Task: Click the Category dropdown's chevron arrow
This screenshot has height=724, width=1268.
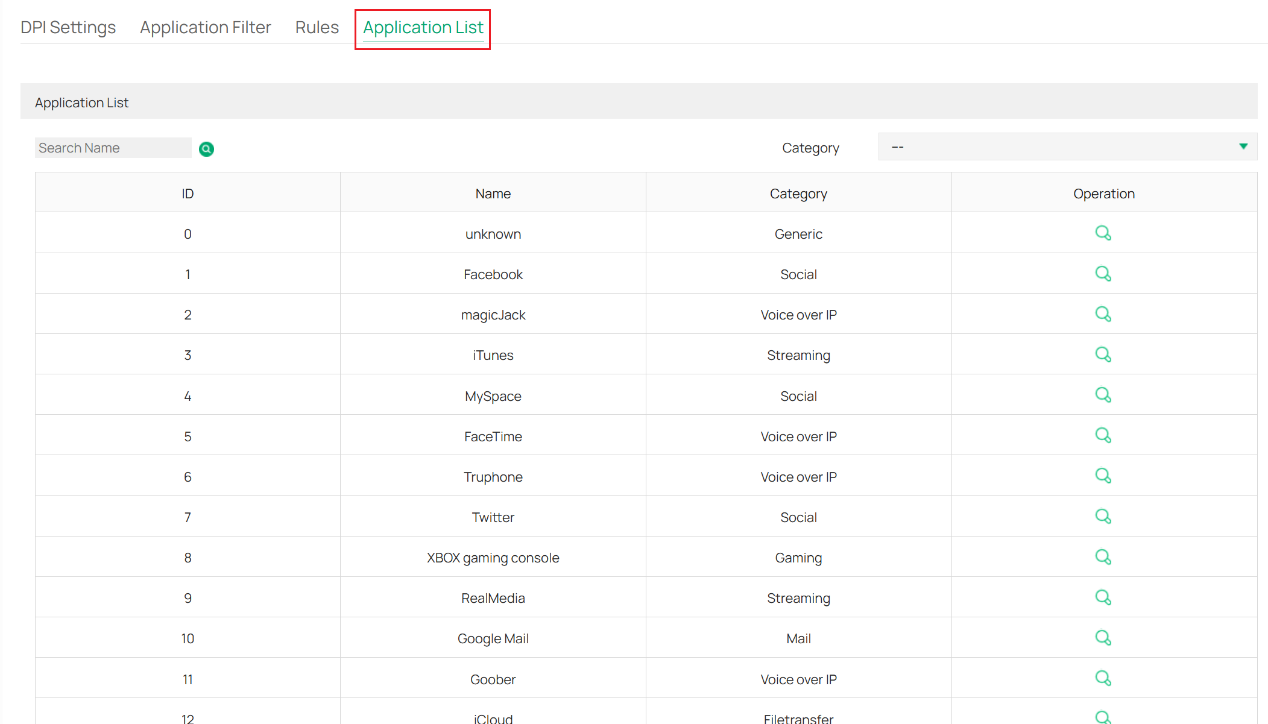Action: (x=1243, y=146)
